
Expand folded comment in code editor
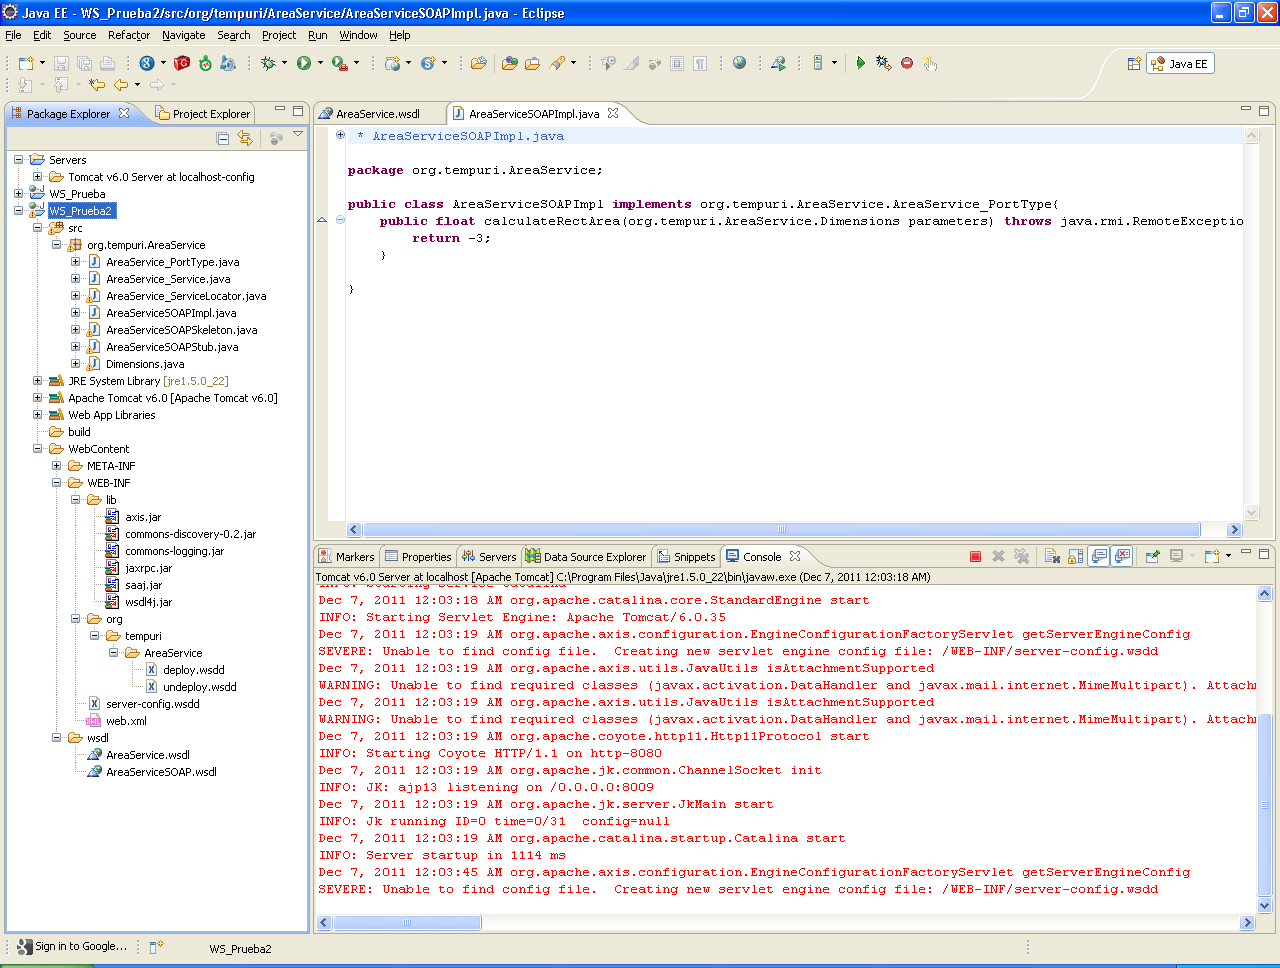[x=340, y=135]
